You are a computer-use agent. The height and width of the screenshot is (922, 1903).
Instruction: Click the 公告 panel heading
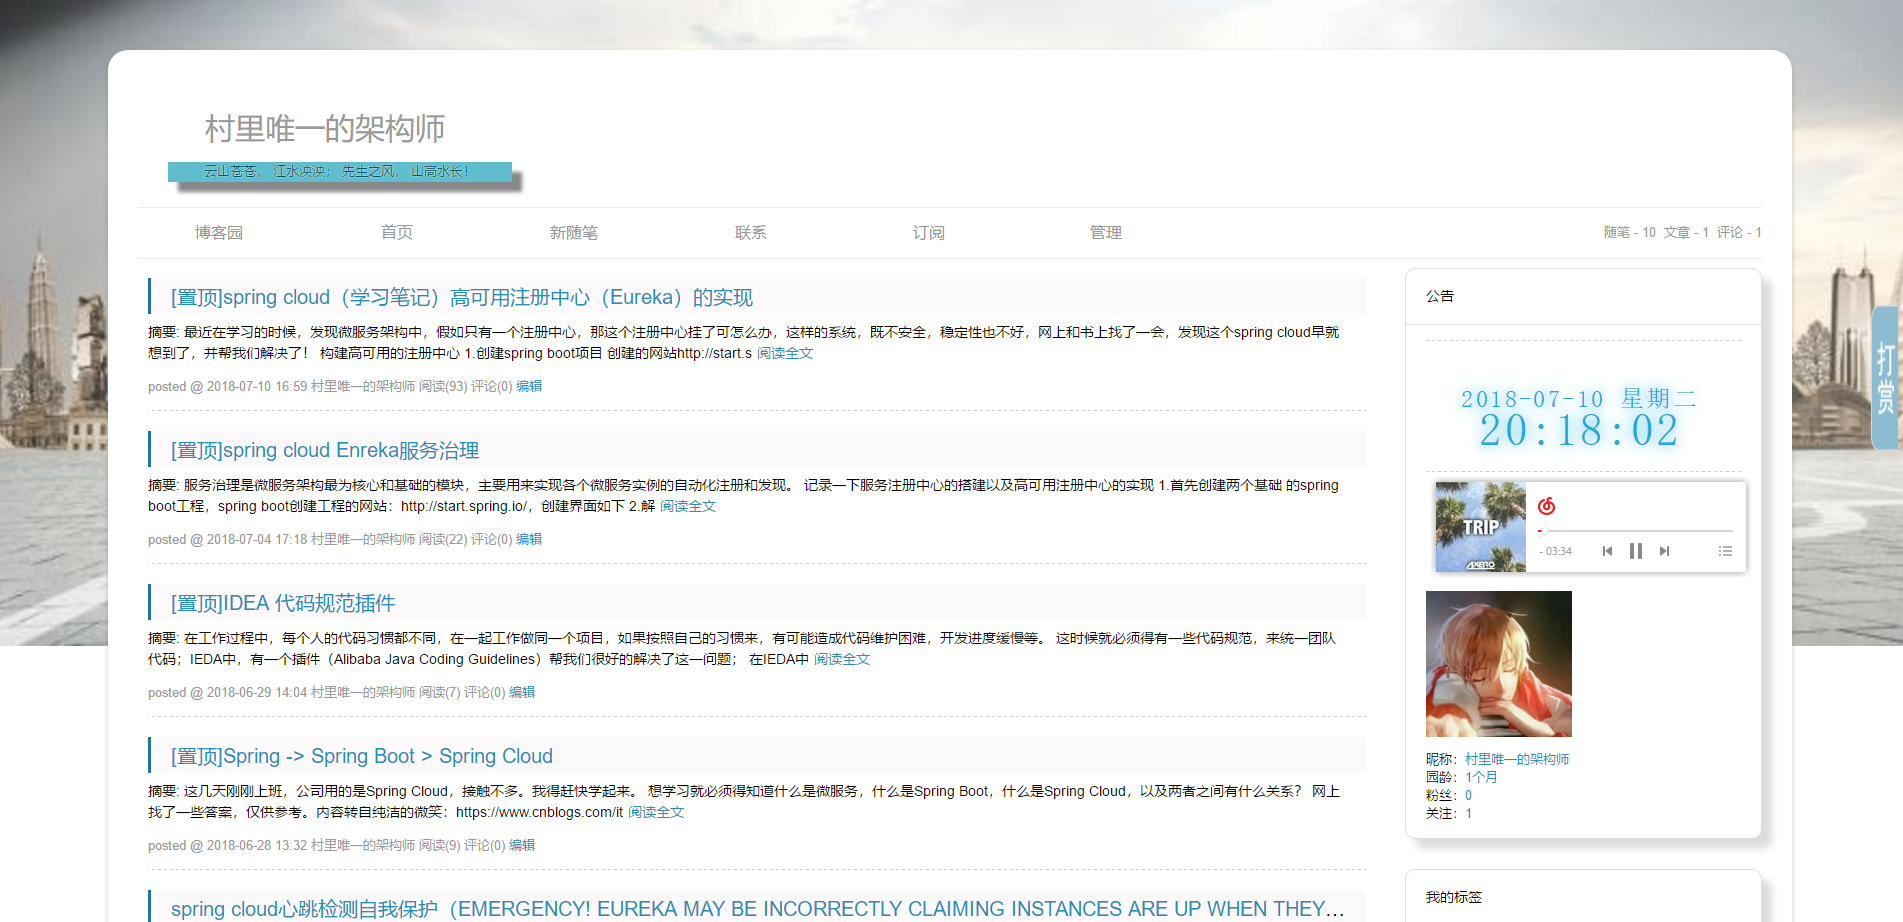(1440, 296)
